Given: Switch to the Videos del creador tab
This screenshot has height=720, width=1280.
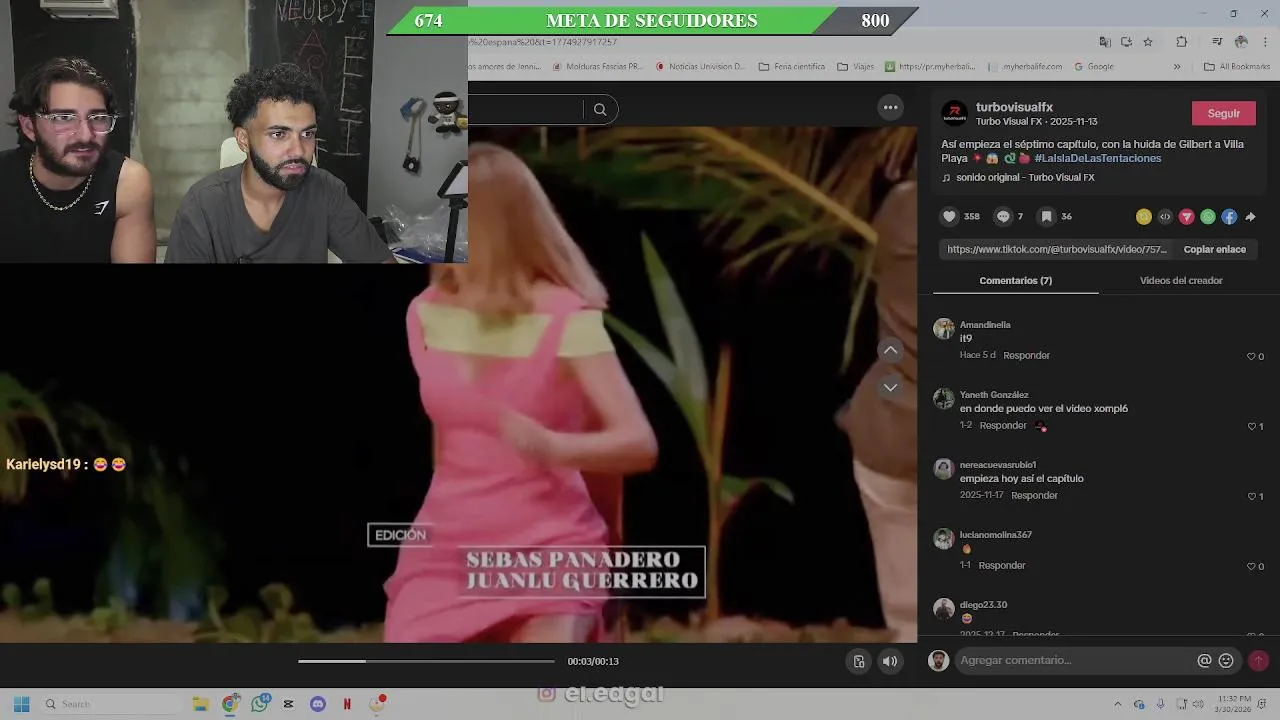Looking at the screenshot, I should pyautogui.click(x=1181, y=281).
